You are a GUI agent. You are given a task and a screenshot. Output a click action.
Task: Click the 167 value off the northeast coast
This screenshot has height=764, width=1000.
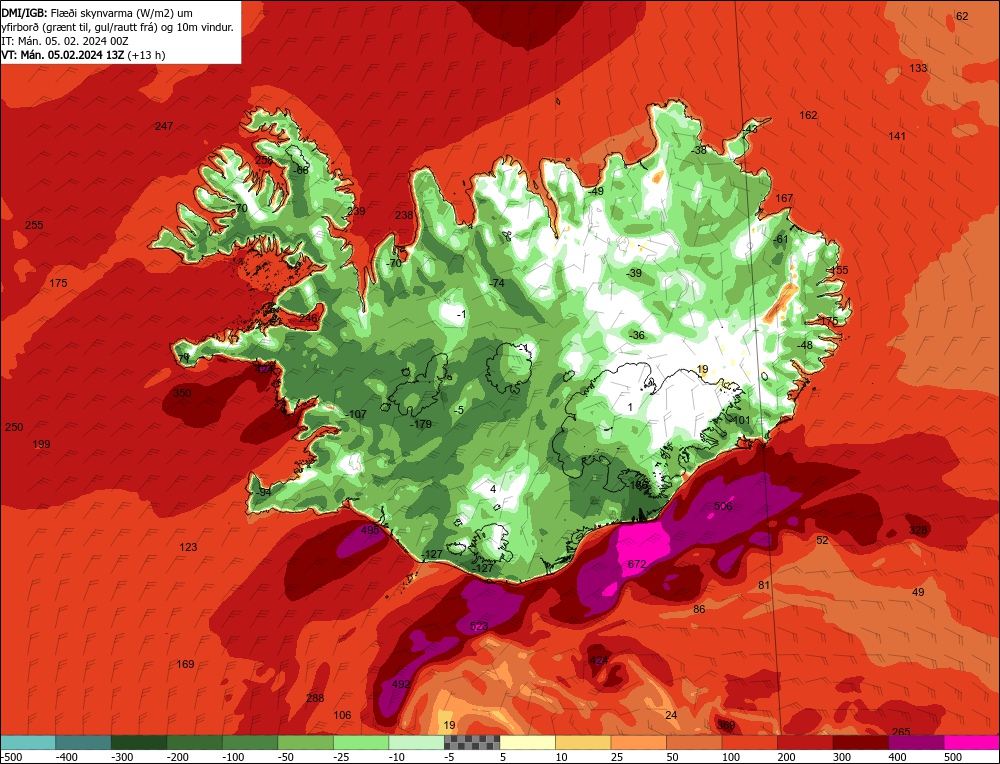pyautogui.click(x=784, y=198)
